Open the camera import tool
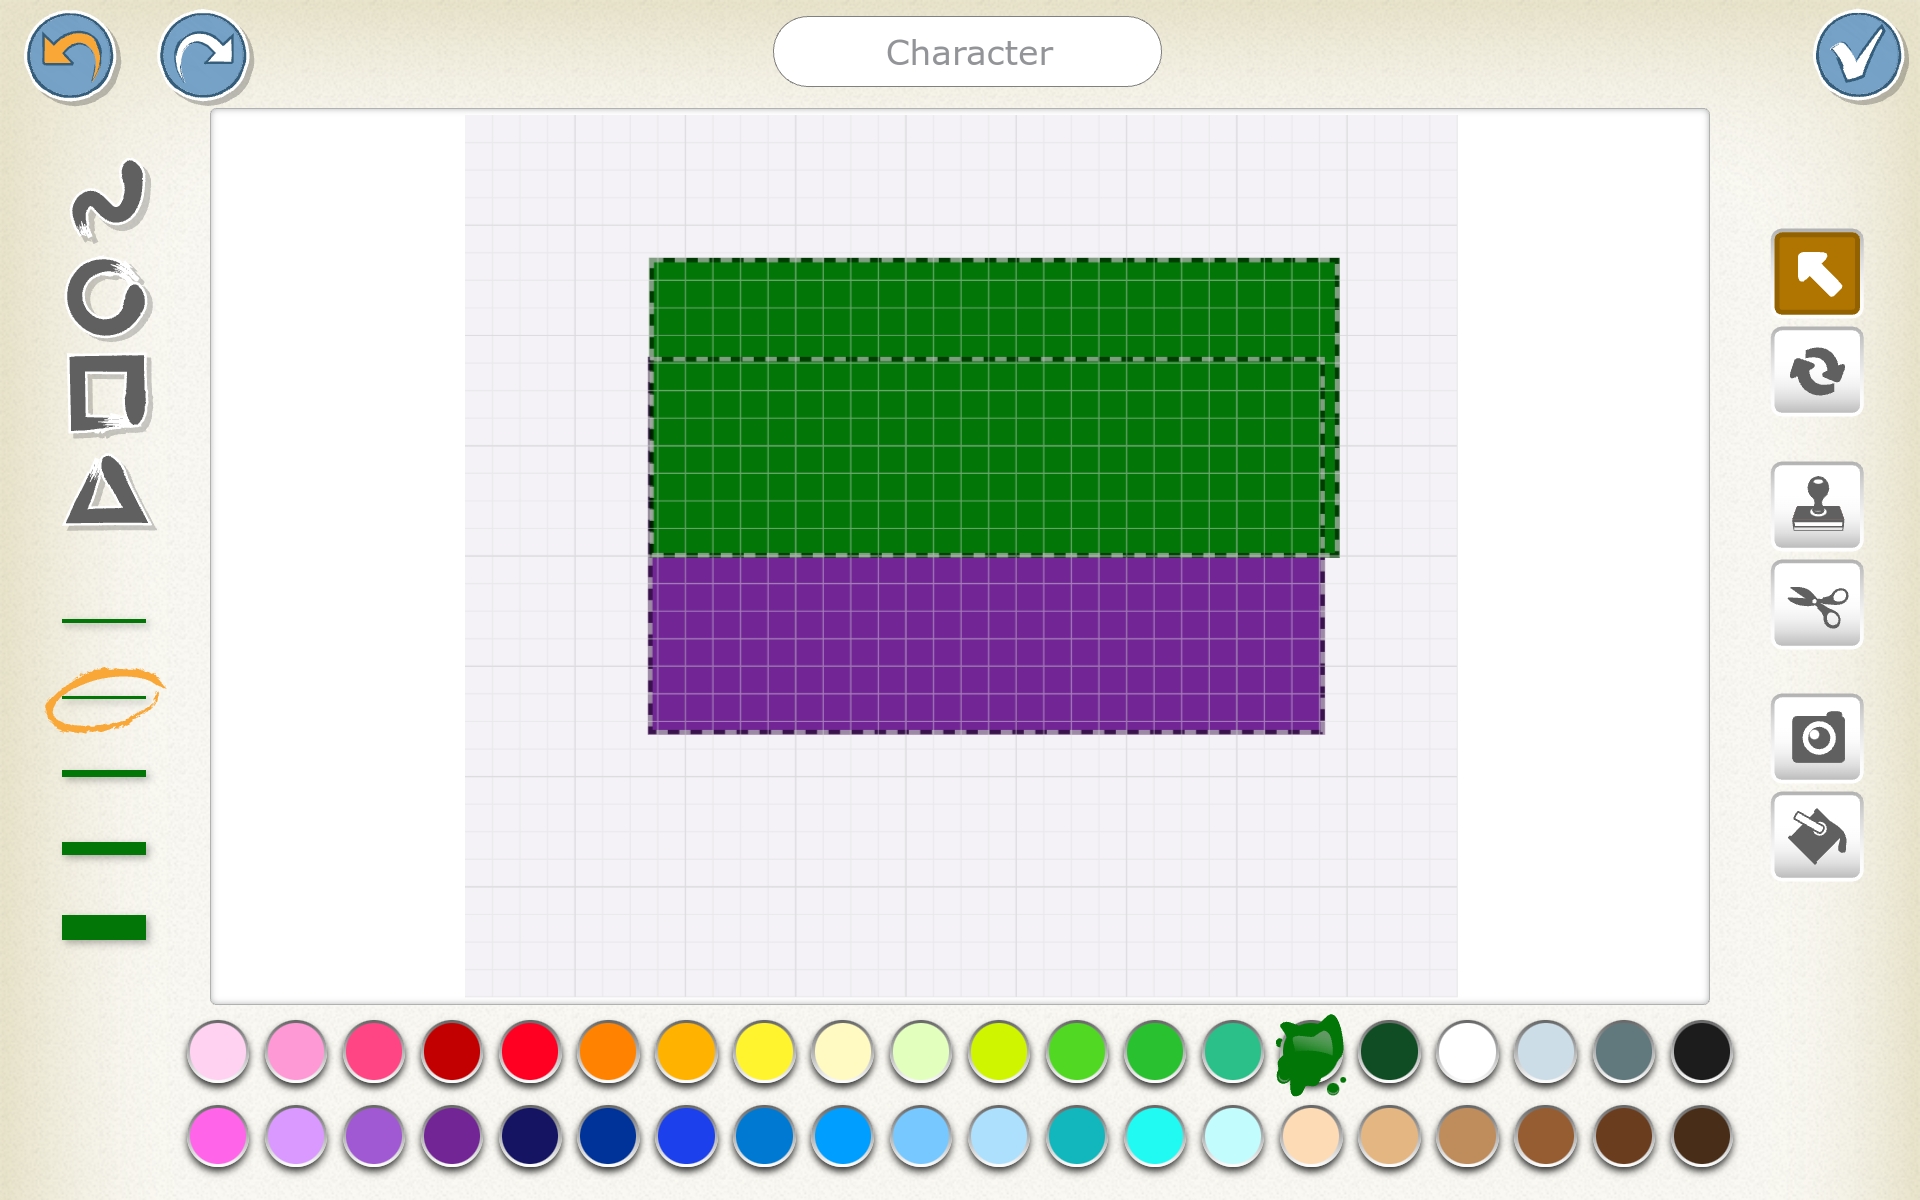Image resolution: width=1920 pixels, height=1200 pixels. (1817, 738)
